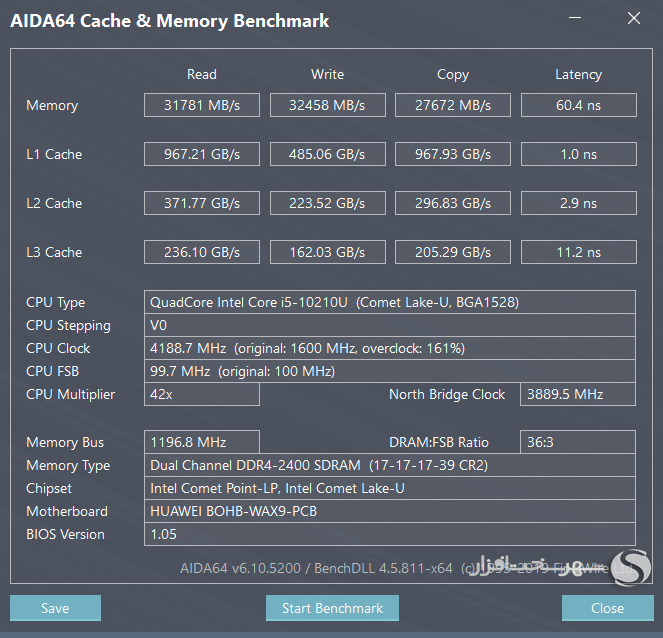Click North Bridge Clock 3889.5 MHz field
This screenshot has width=663, height=638.
(578, 394)
